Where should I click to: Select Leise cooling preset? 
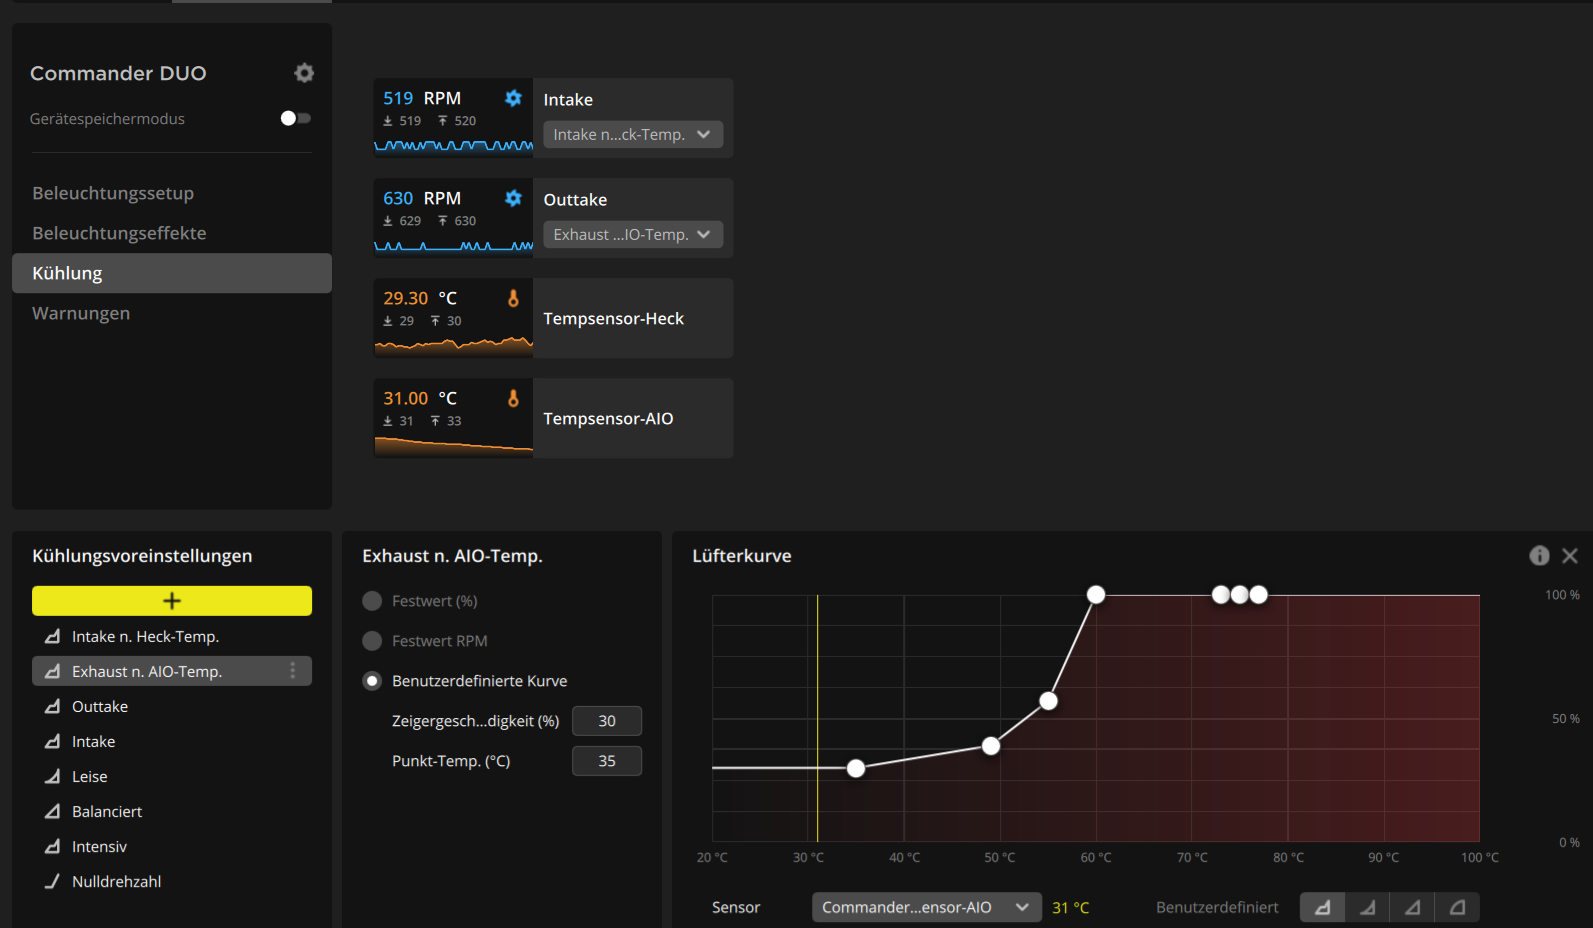coord(172,776)
